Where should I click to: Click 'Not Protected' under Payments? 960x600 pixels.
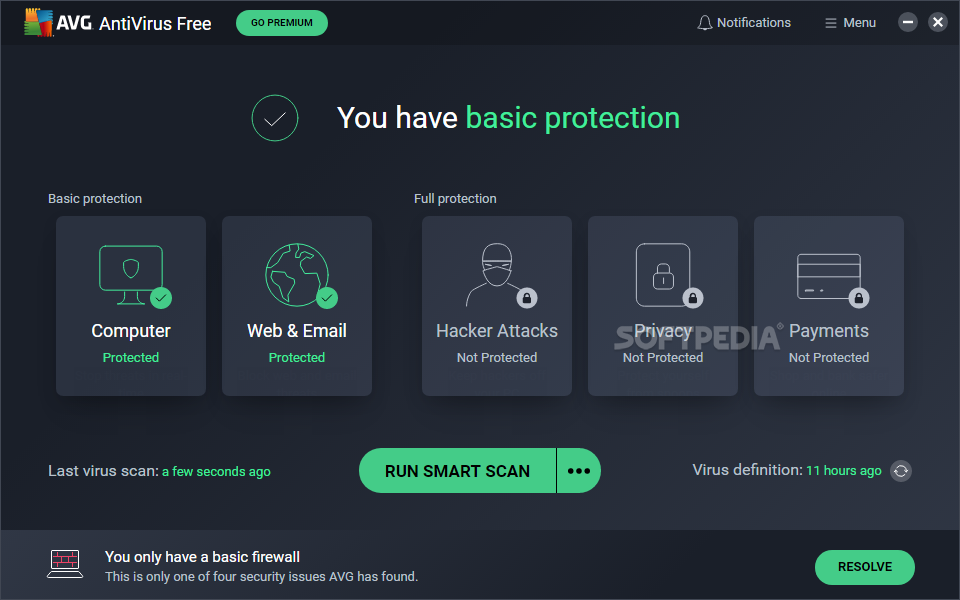coord(828,358)
